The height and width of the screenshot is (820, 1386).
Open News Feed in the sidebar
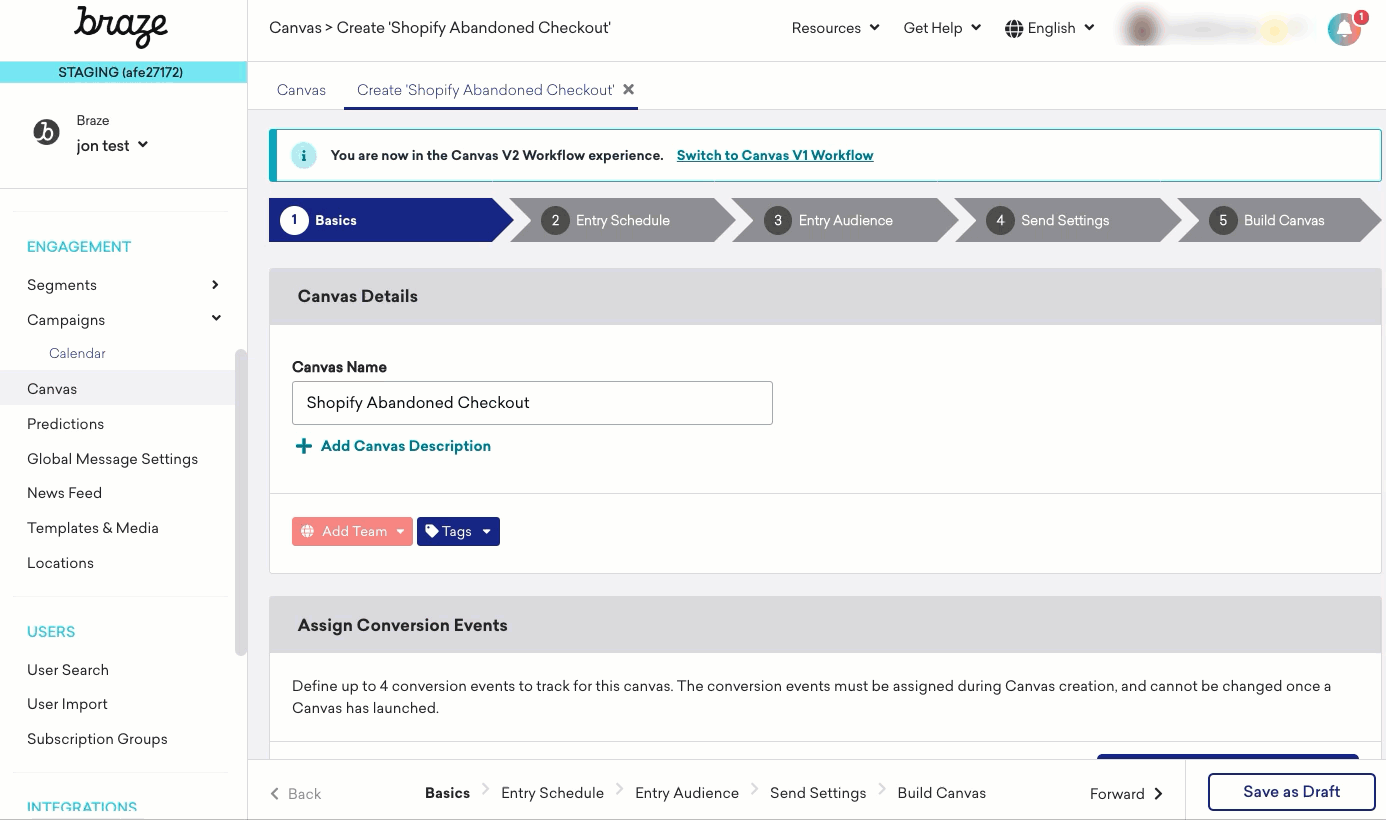pos(64,493)
